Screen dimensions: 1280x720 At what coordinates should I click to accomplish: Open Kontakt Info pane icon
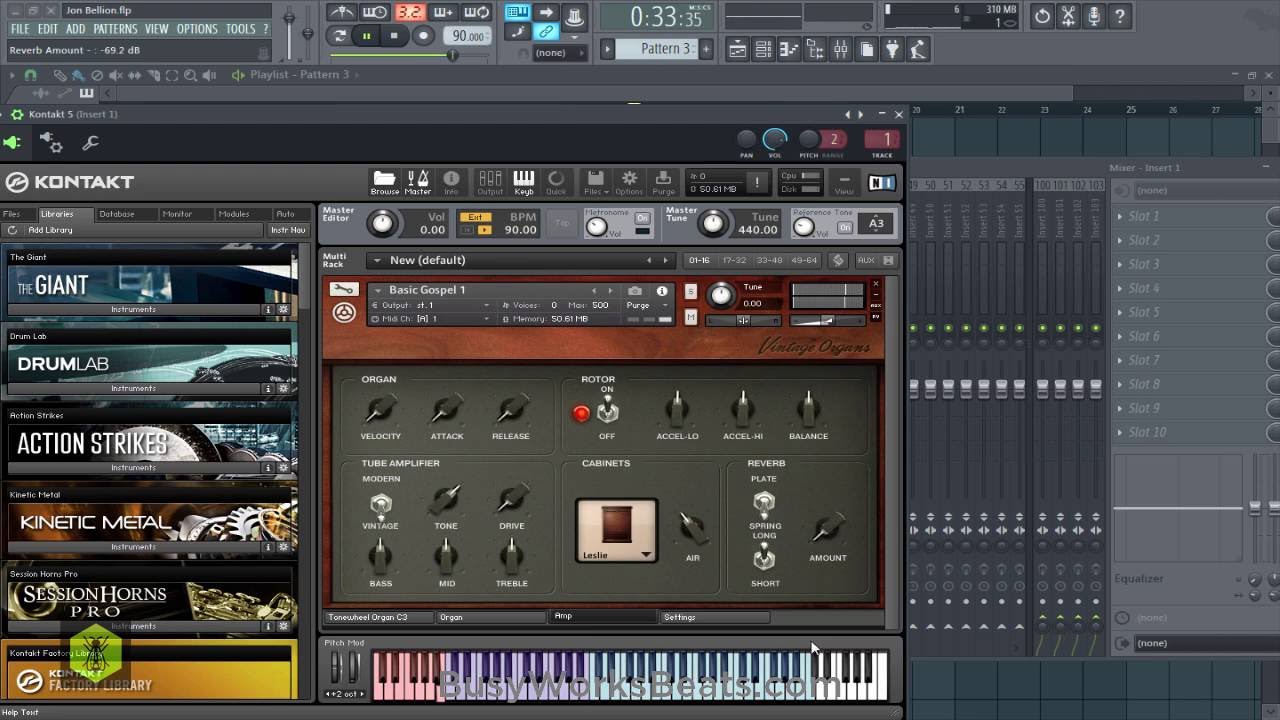(451, 181)
